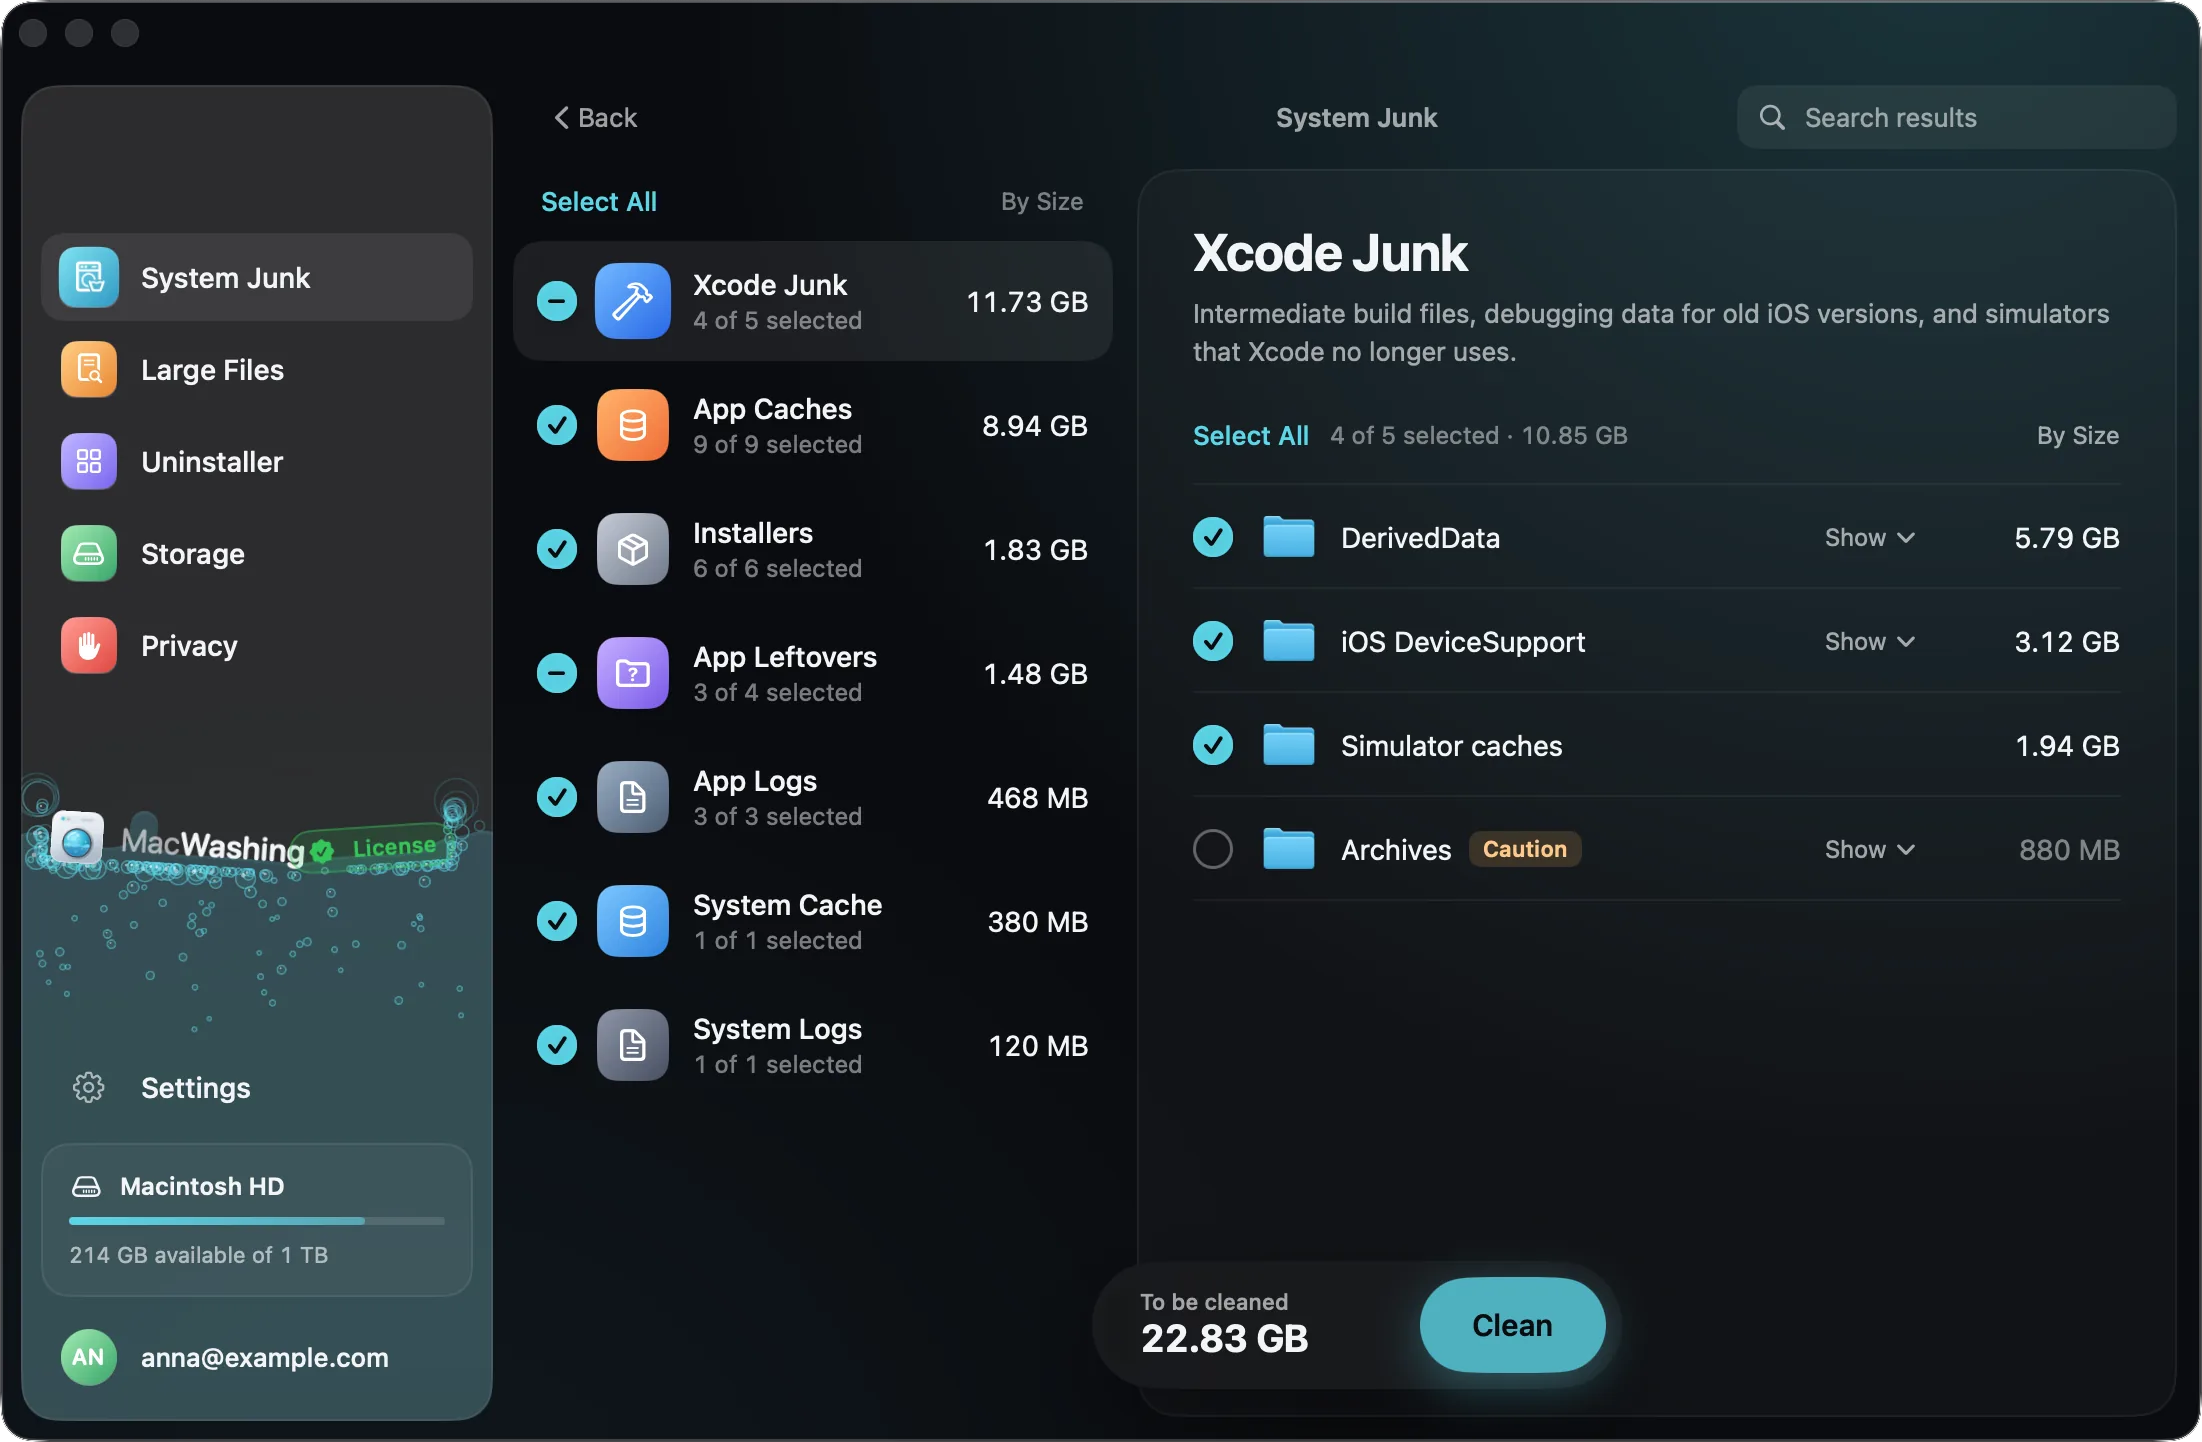
Task: Uncheck the App Logs checkbox
Action: pos(557,797)
